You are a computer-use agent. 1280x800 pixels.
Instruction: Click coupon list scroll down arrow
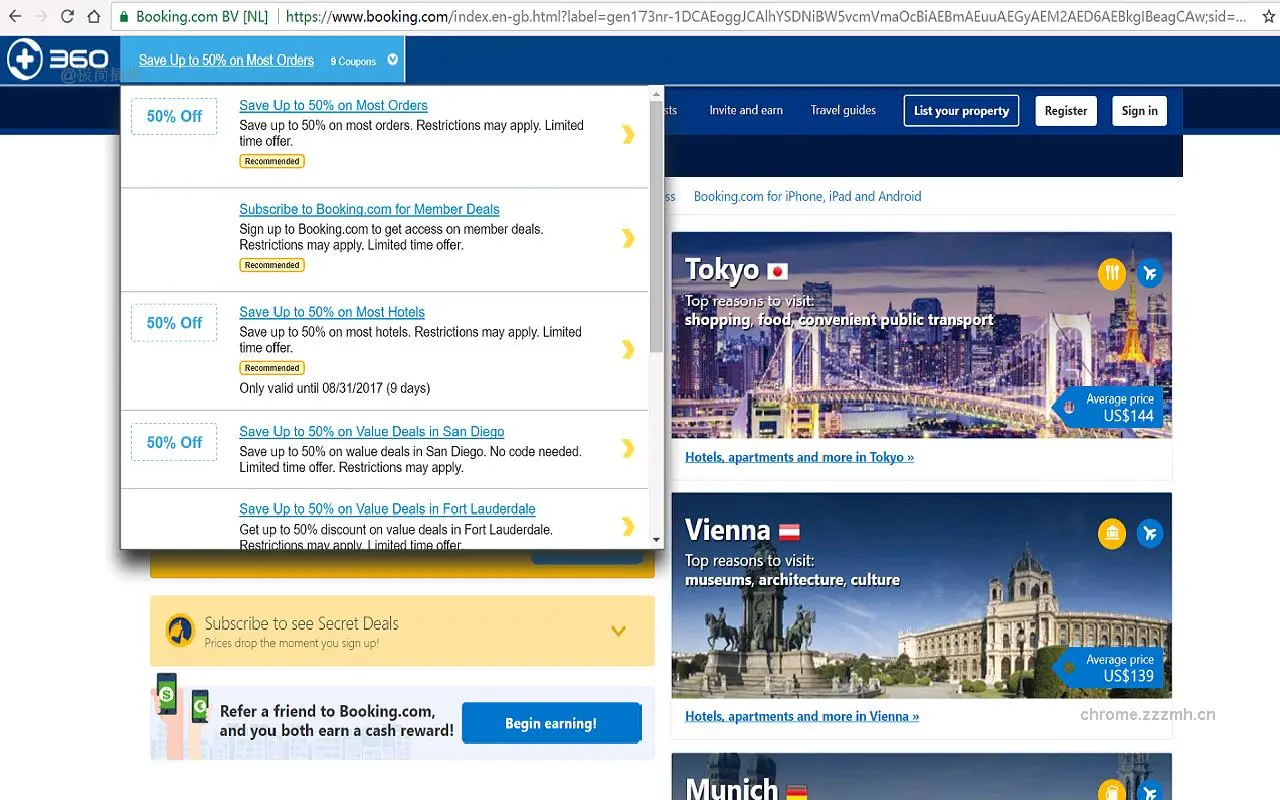coord(656,540)
